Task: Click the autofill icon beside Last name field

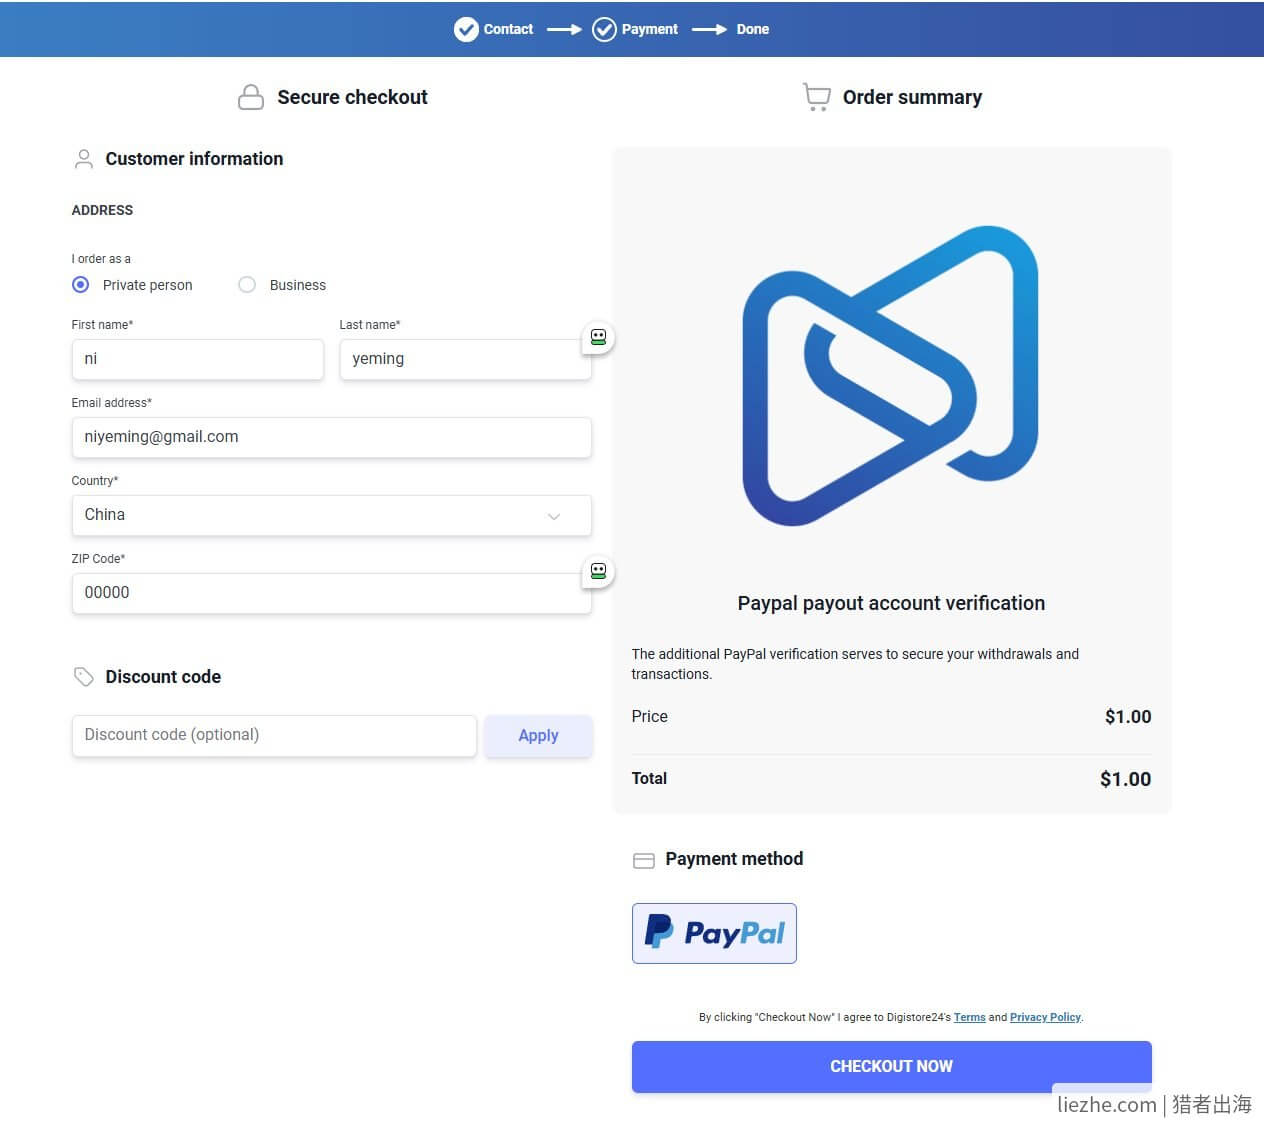Action: point(598,337)
